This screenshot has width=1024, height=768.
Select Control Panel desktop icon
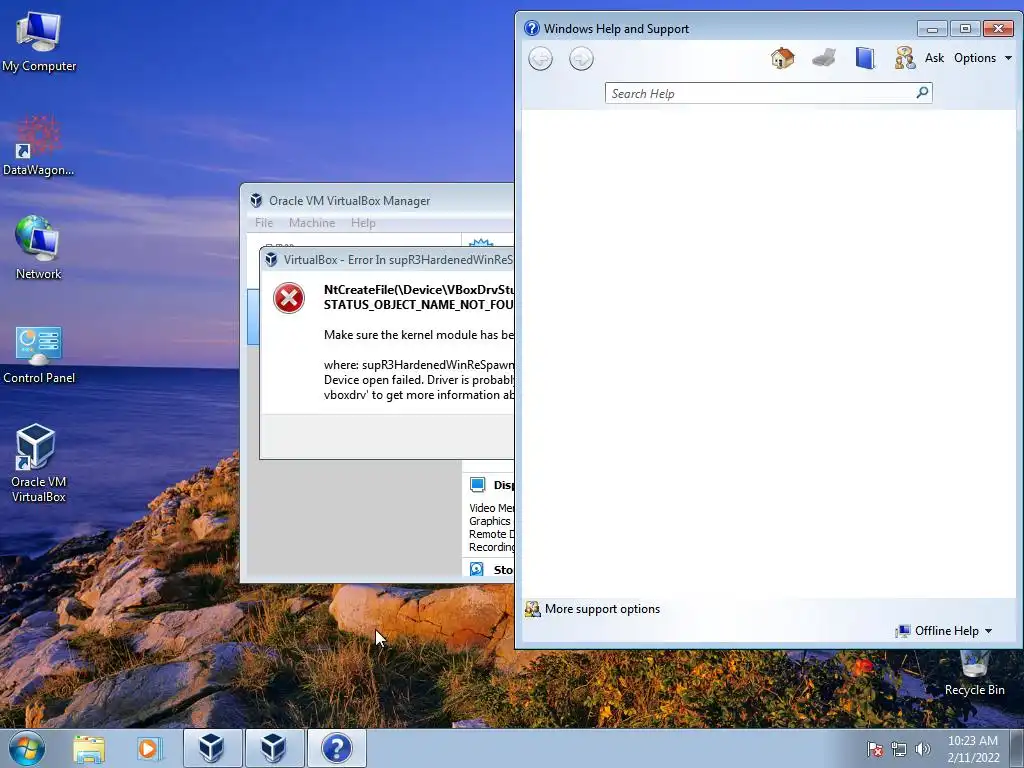click(x=39, y=354)
